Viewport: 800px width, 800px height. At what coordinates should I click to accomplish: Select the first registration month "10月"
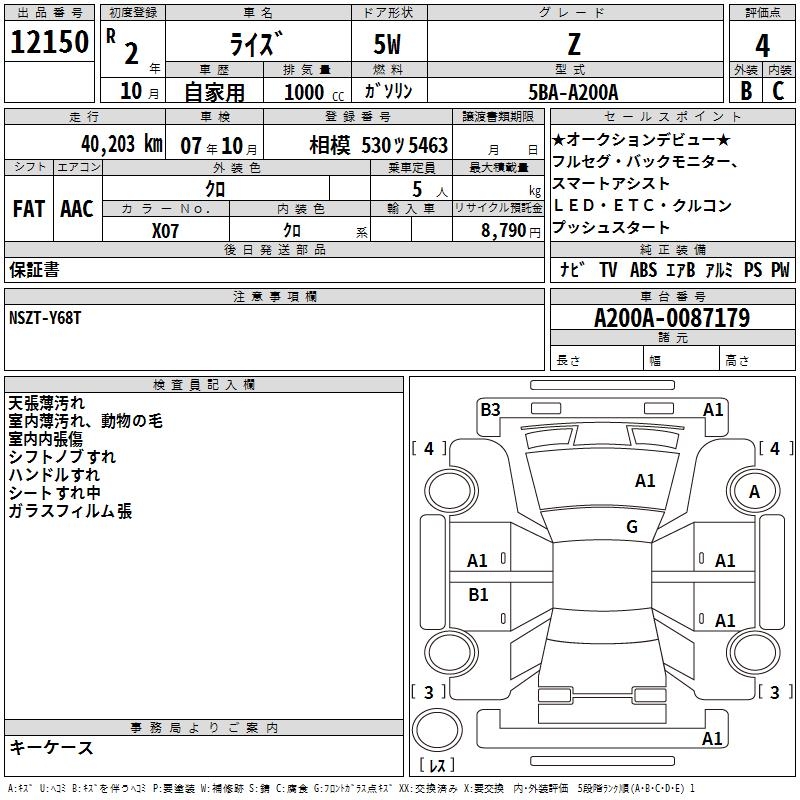point(139,91)
